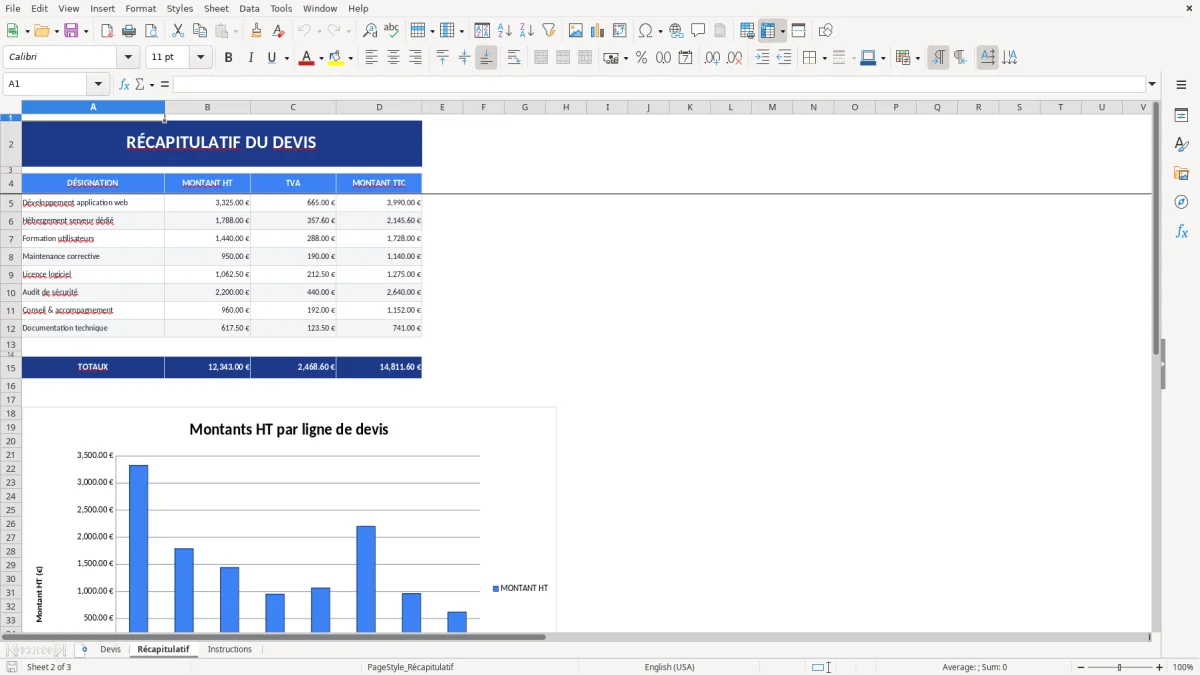Toggle Align Bottom button

coord(486,58)
